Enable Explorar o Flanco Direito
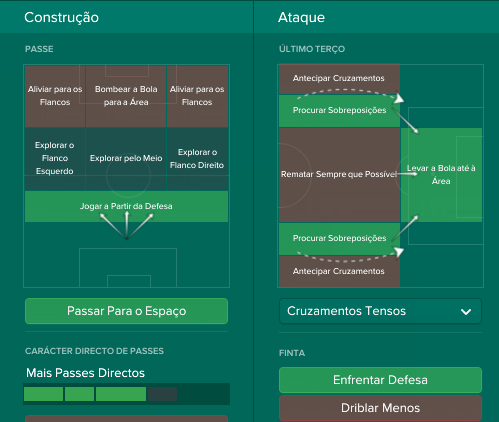Screen dimensions: 499x422 (197, 158)
